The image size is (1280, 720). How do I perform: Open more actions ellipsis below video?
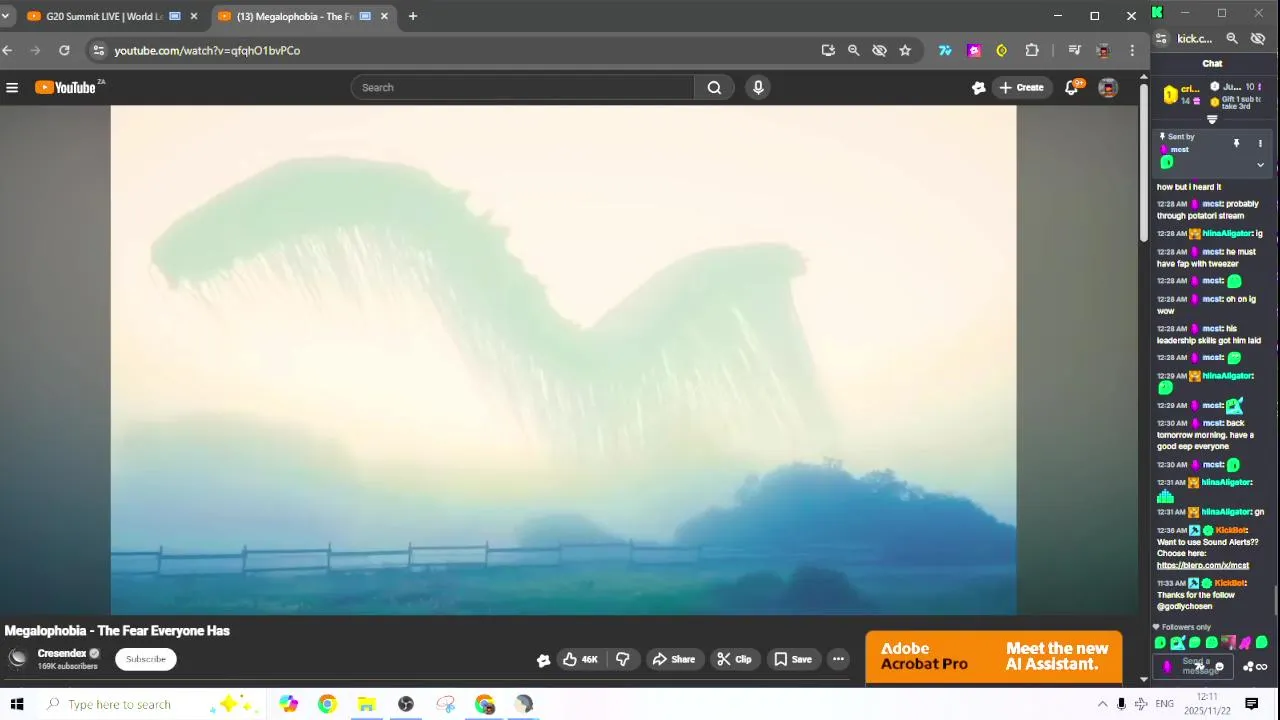[838, 659]
